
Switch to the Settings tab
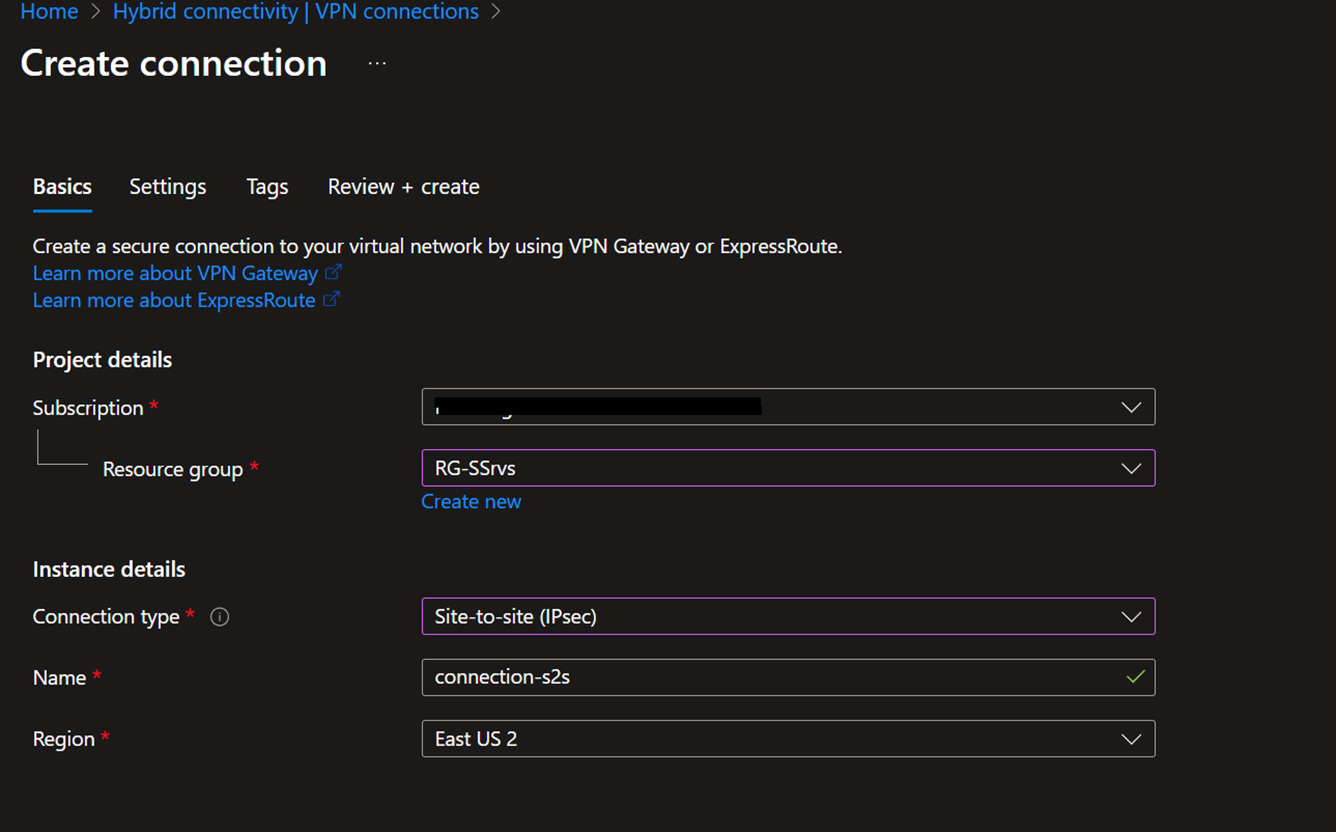167,187
